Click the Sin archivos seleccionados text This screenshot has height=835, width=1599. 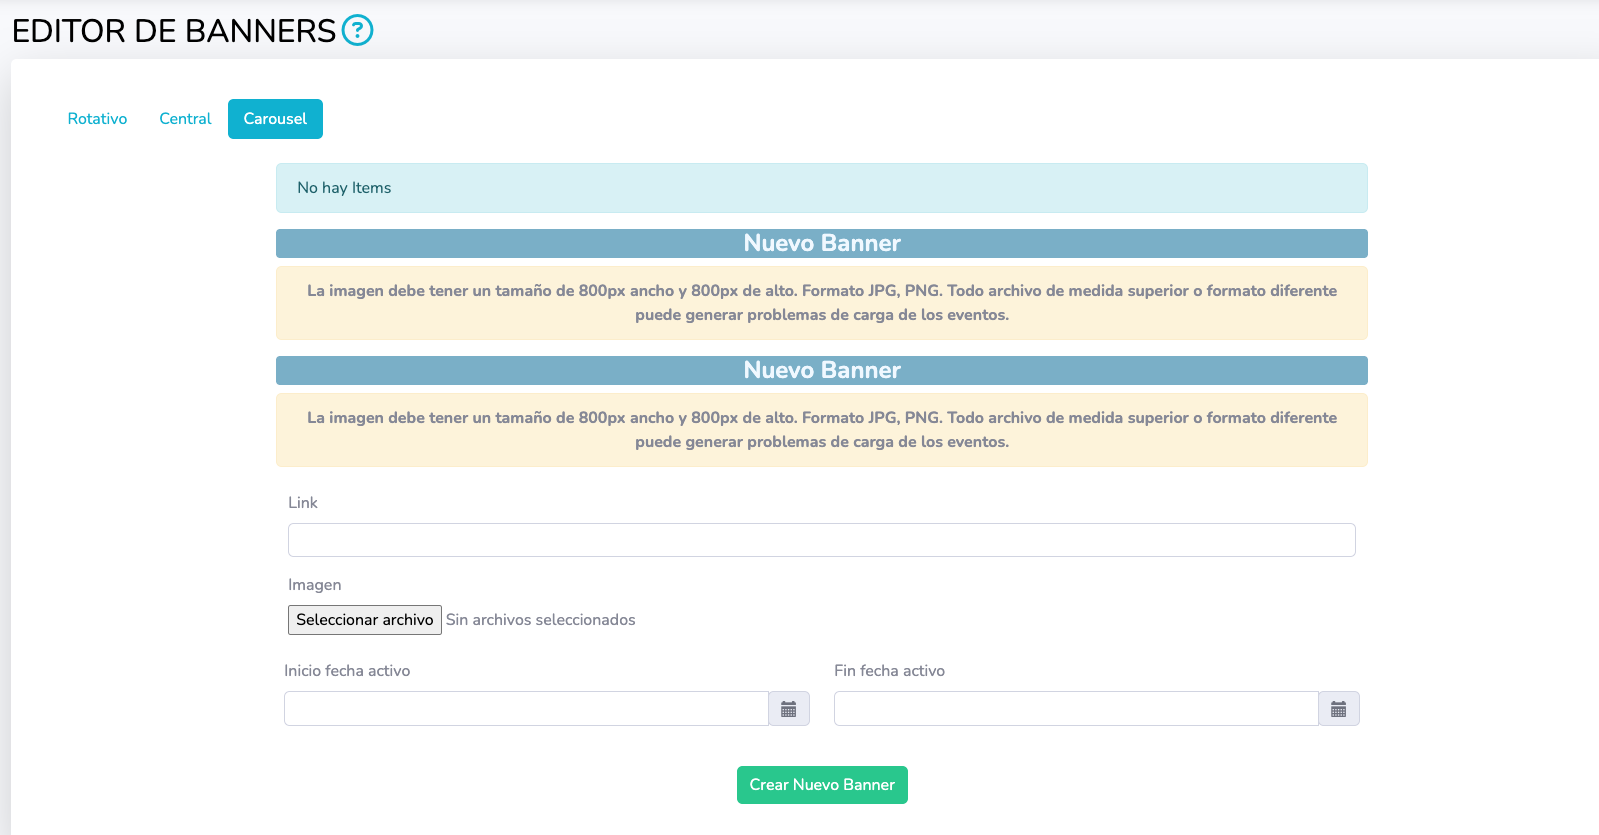click(x=540, y=620)
